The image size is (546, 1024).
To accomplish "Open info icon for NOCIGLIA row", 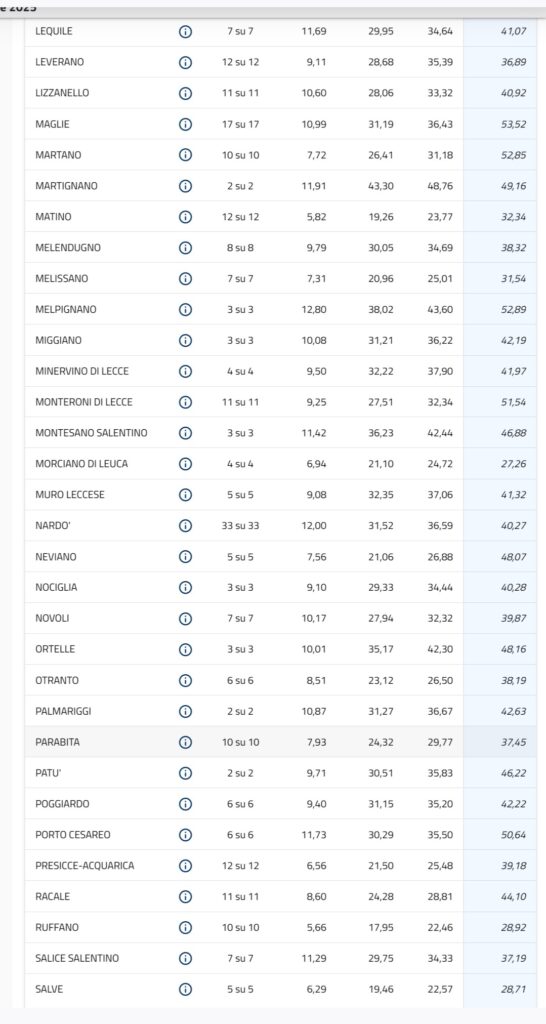I will (x=185, y=588).
